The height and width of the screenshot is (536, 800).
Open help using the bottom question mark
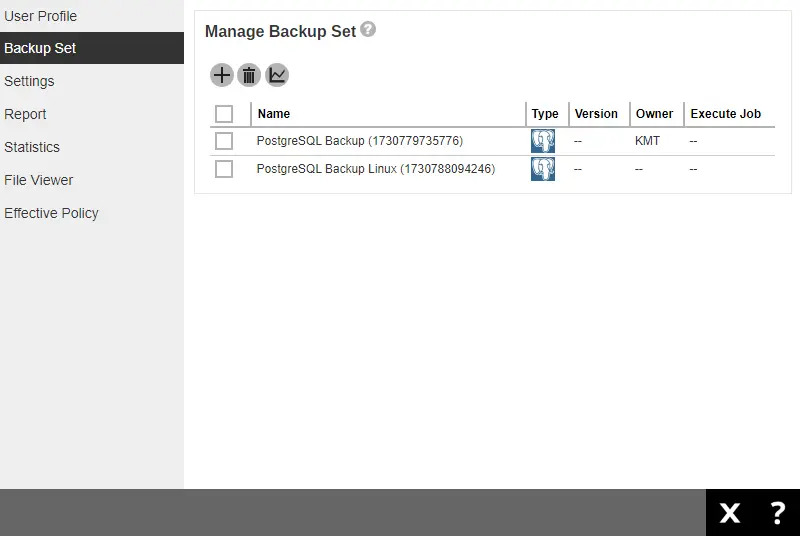click(777, 513)
